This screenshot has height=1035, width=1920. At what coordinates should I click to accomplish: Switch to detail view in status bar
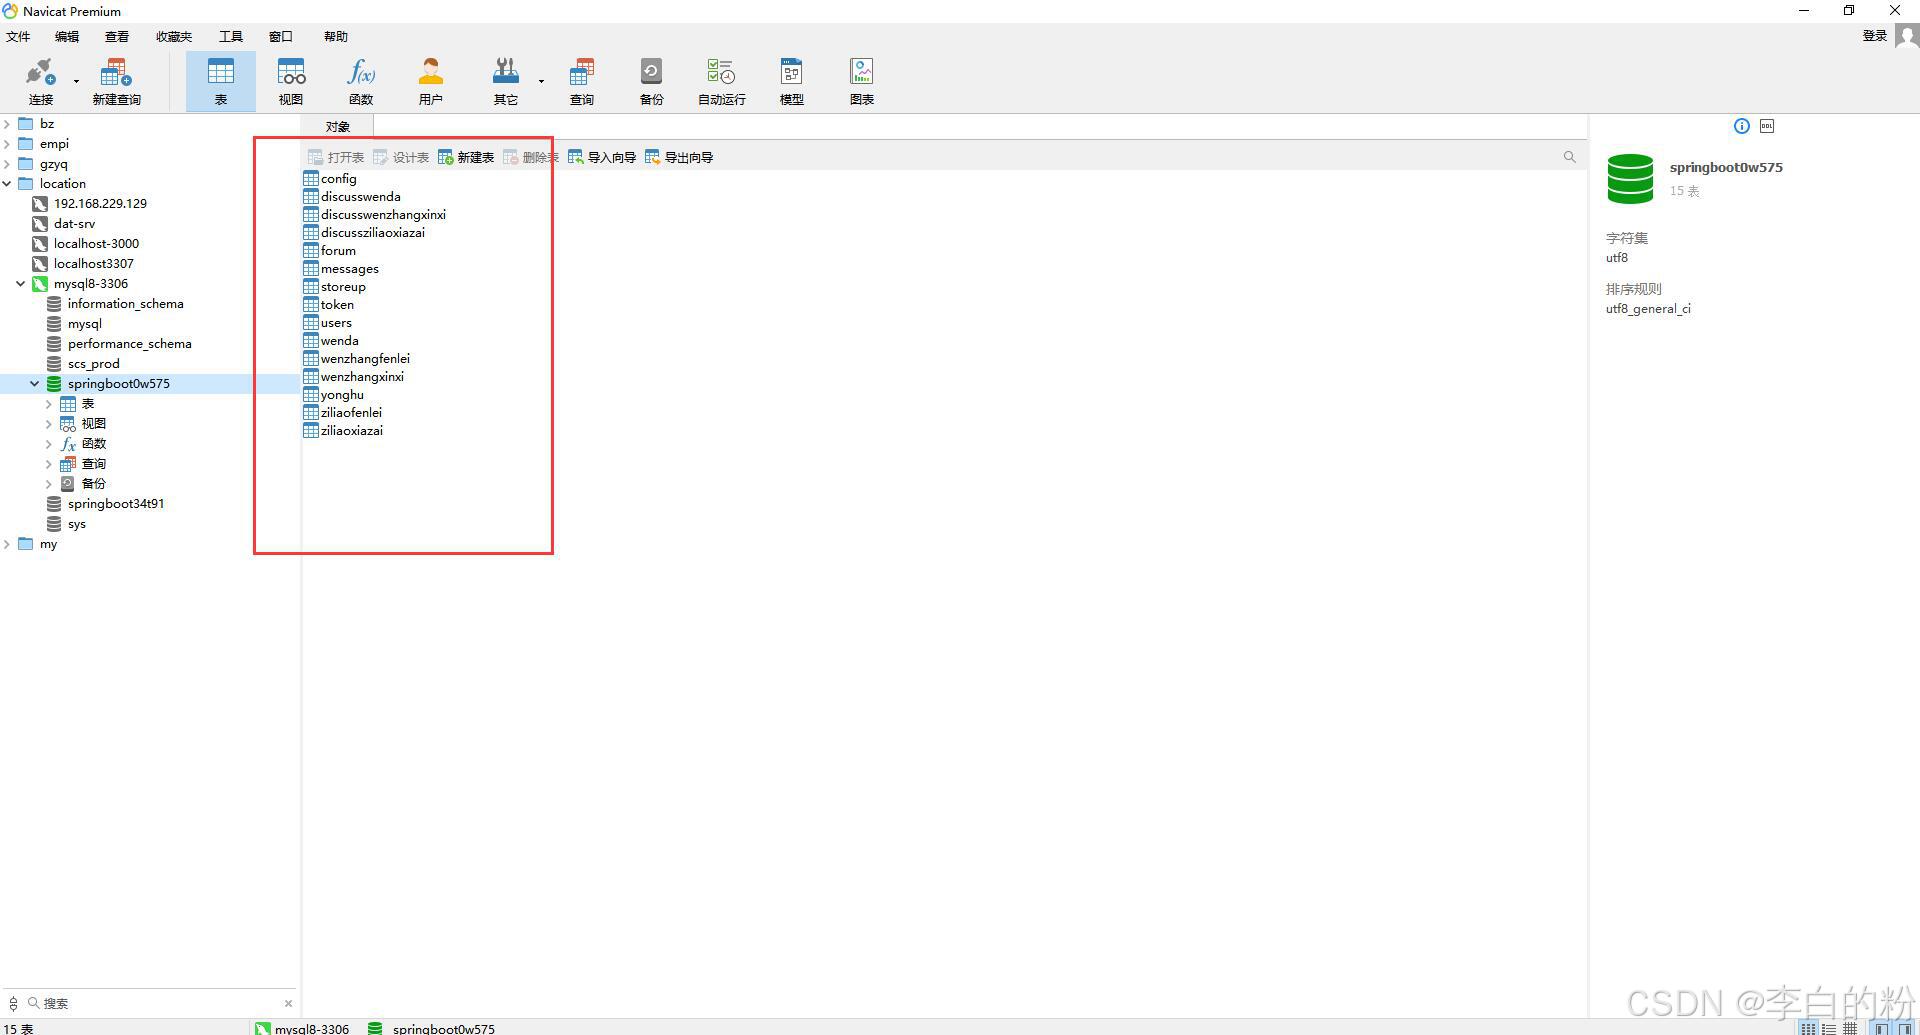coord(1829,1028)
